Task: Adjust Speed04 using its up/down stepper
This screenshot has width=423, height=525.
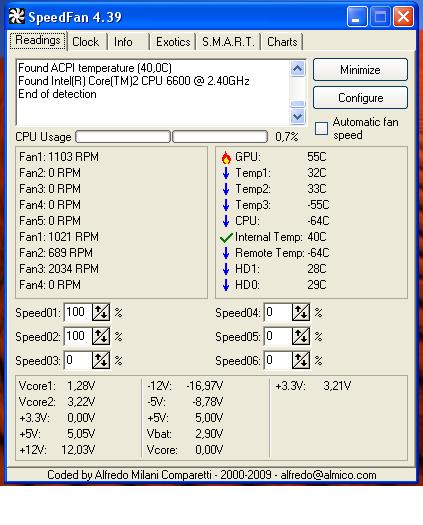Action: 301,312
